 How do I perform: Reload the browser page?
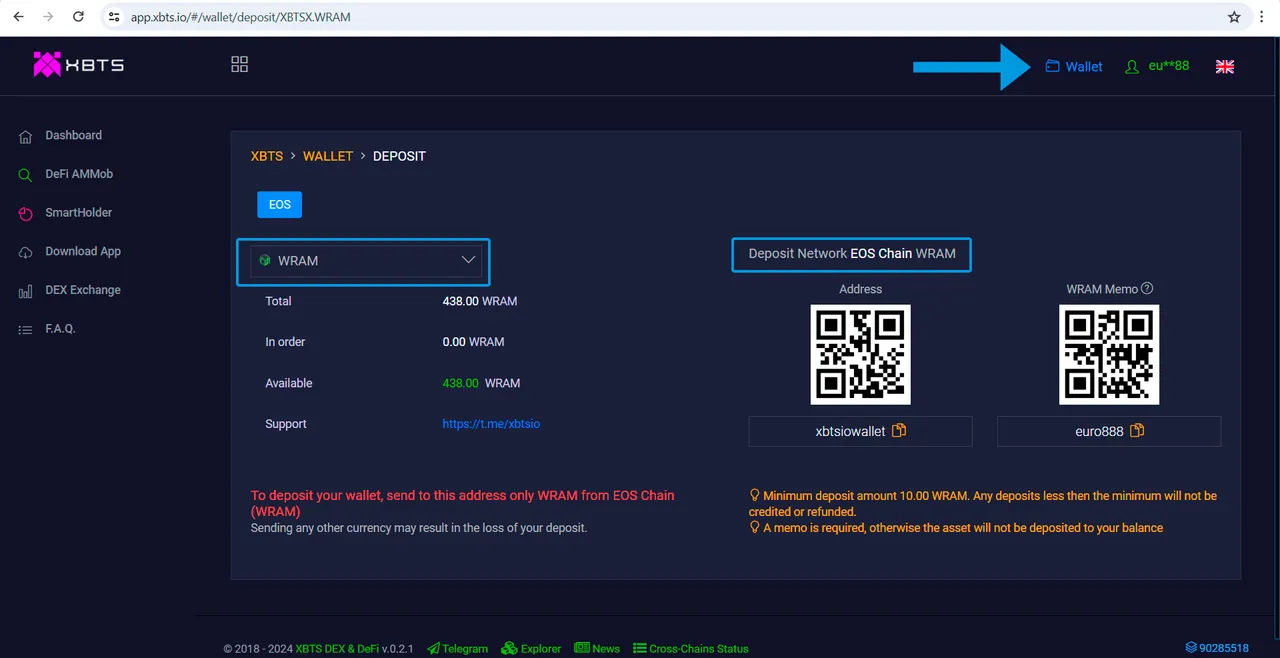79,17
